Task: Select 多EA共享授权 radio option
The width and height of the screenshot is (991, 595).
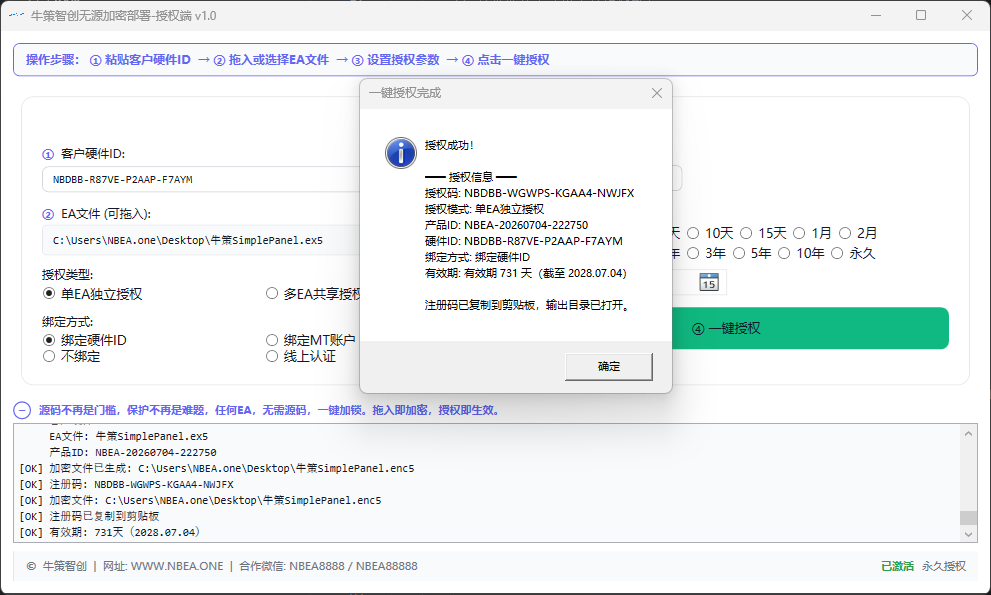Action: point(313,294)
